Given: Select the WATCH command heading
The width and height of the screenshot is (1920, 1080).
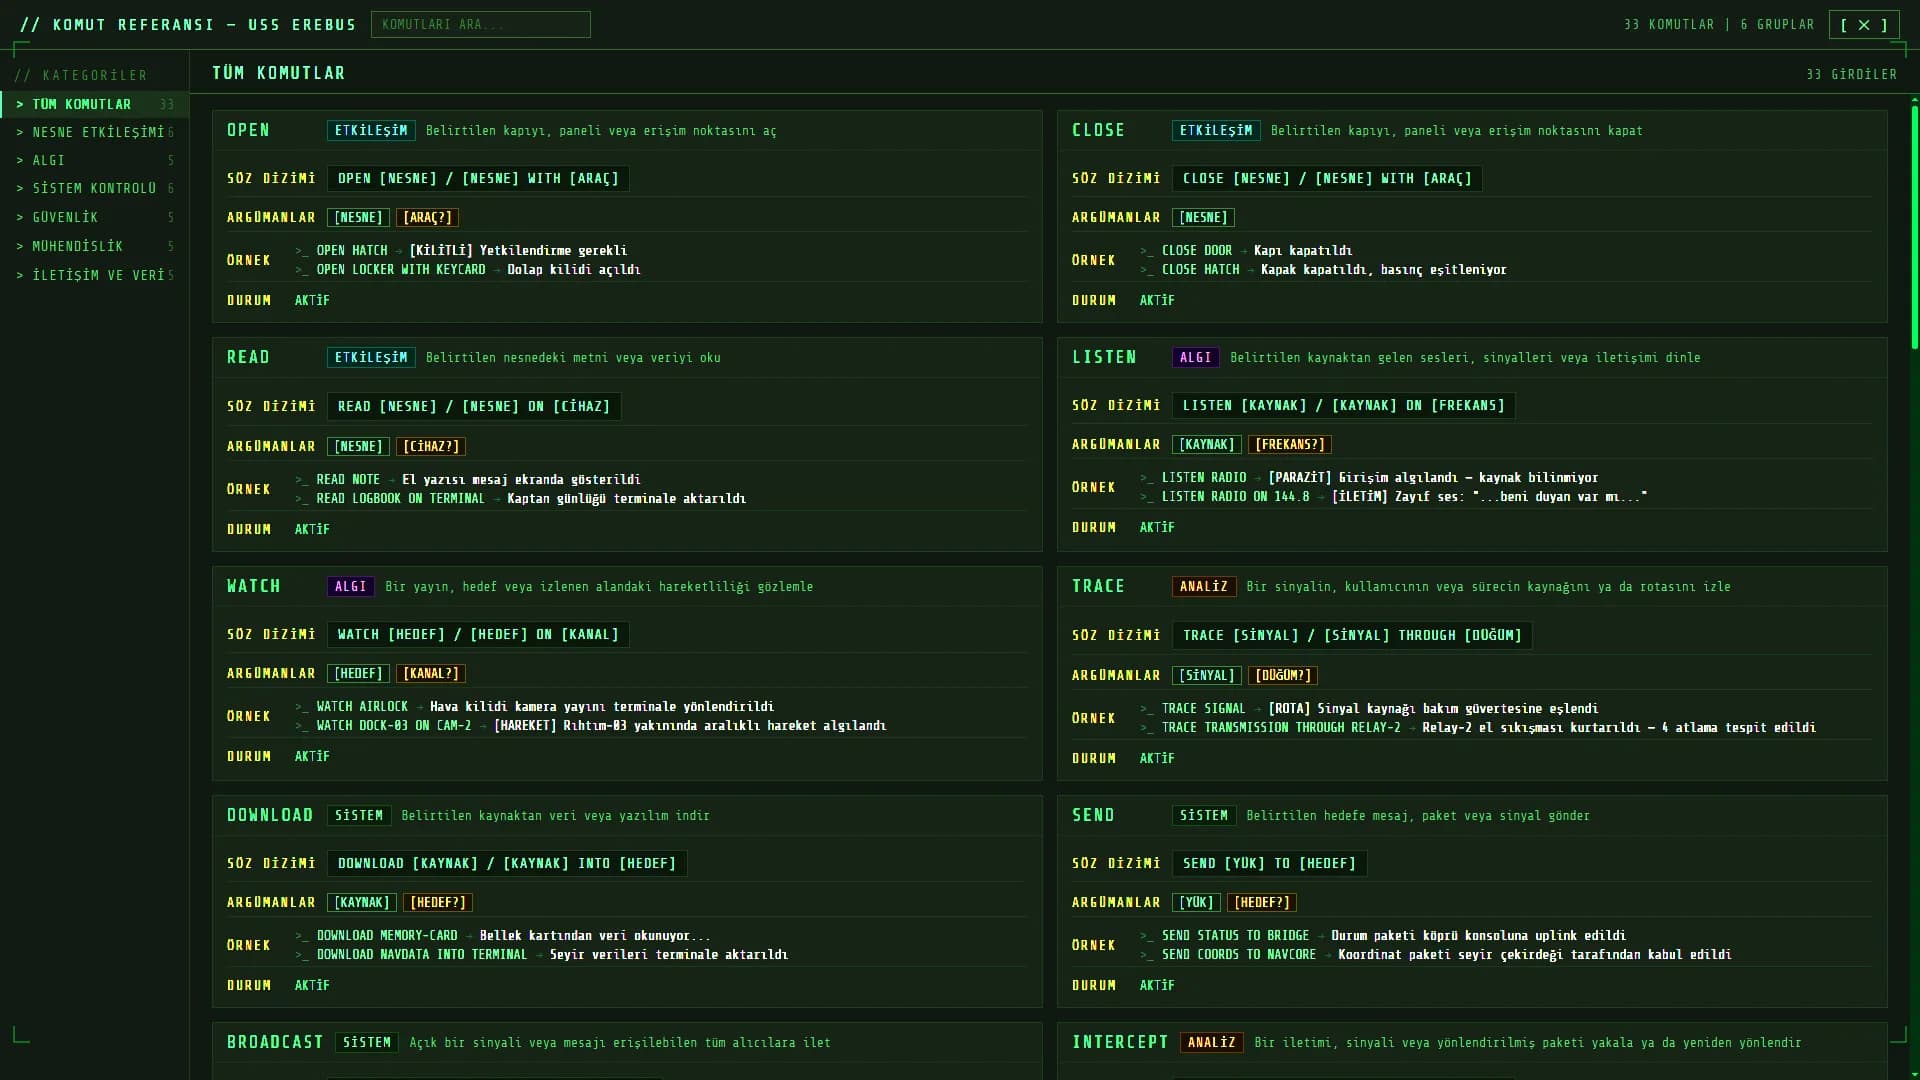Looking at the screenshot, I should (253, 586).
